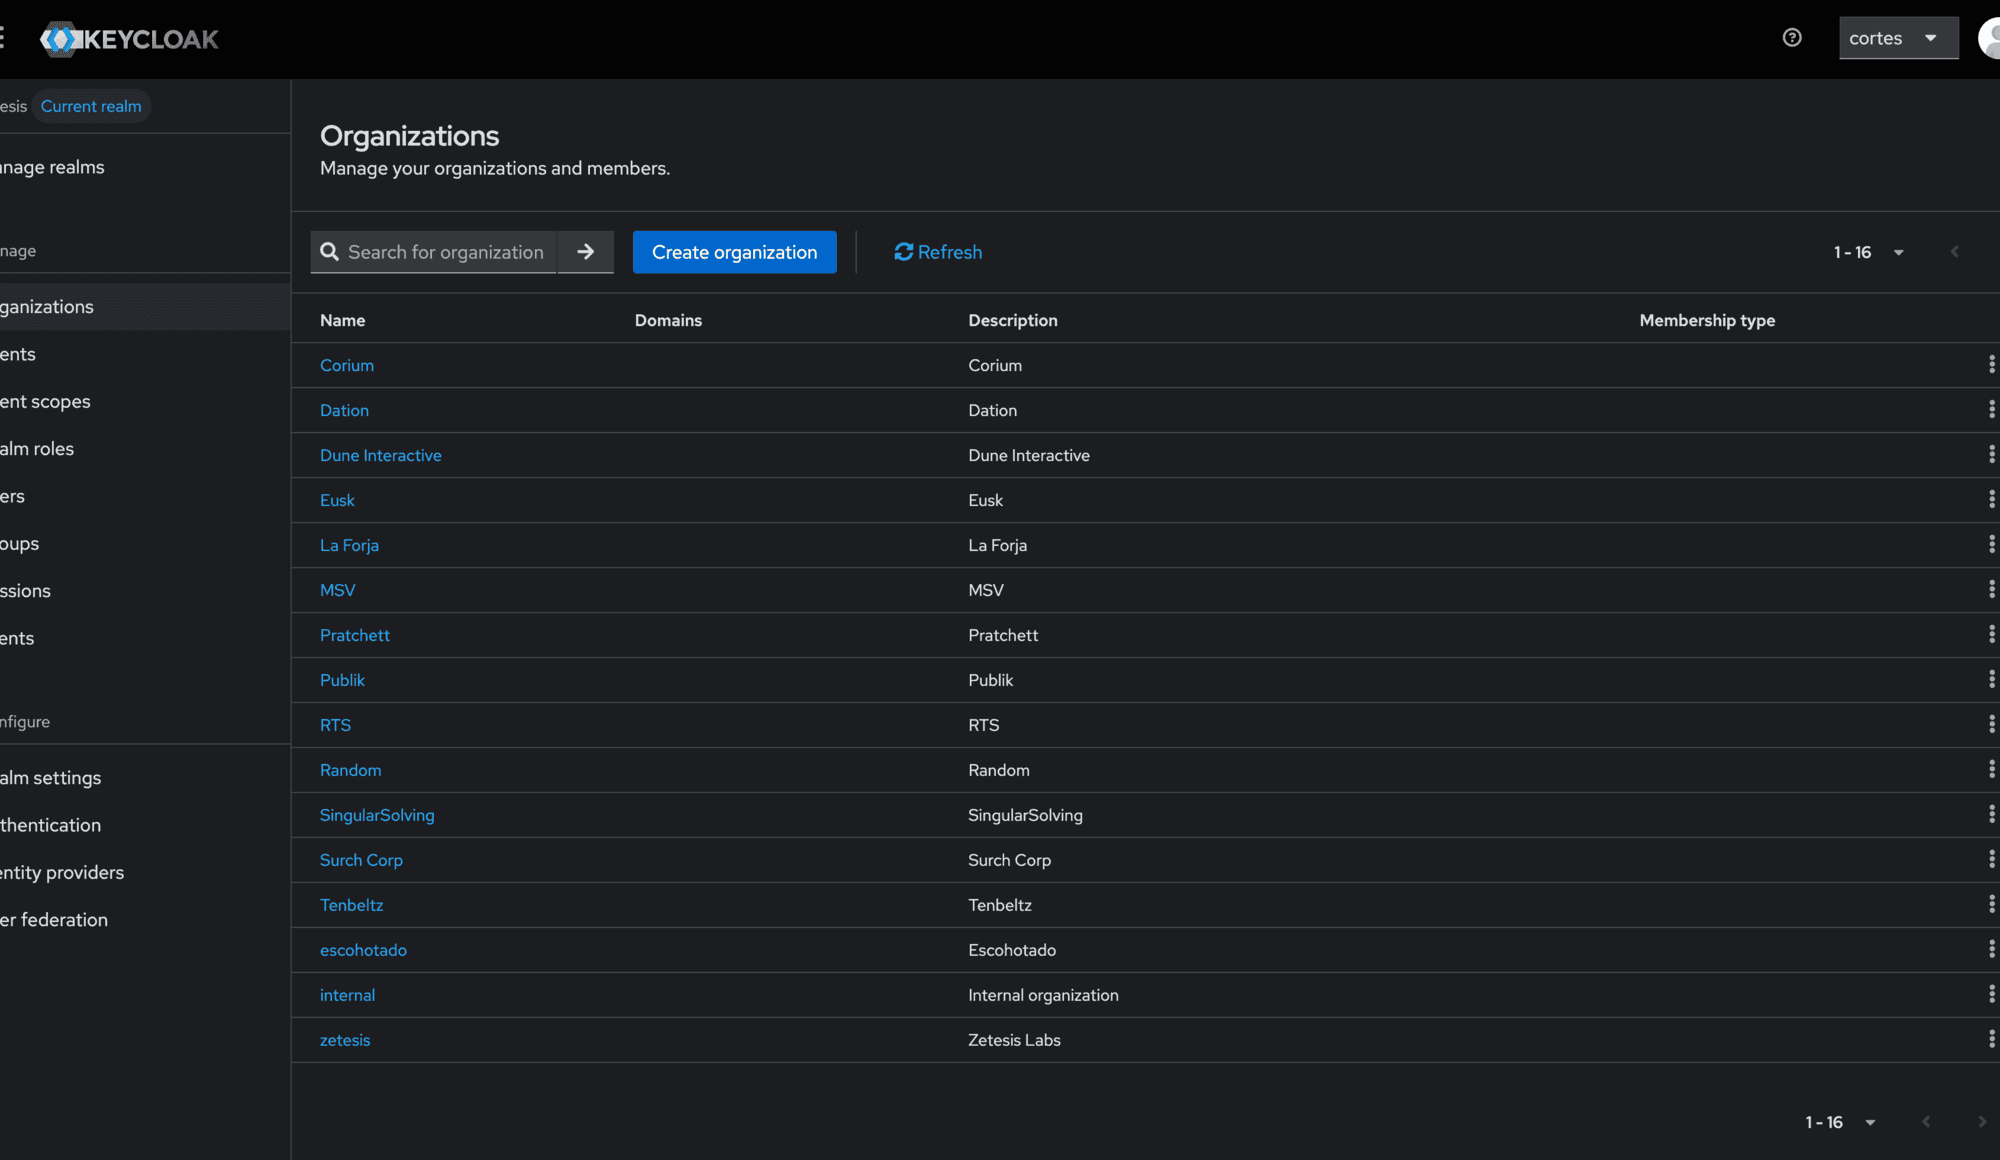The image size is (2000, 1160).
Task: Click the Description column header
Action: [x=1013, y=320]
